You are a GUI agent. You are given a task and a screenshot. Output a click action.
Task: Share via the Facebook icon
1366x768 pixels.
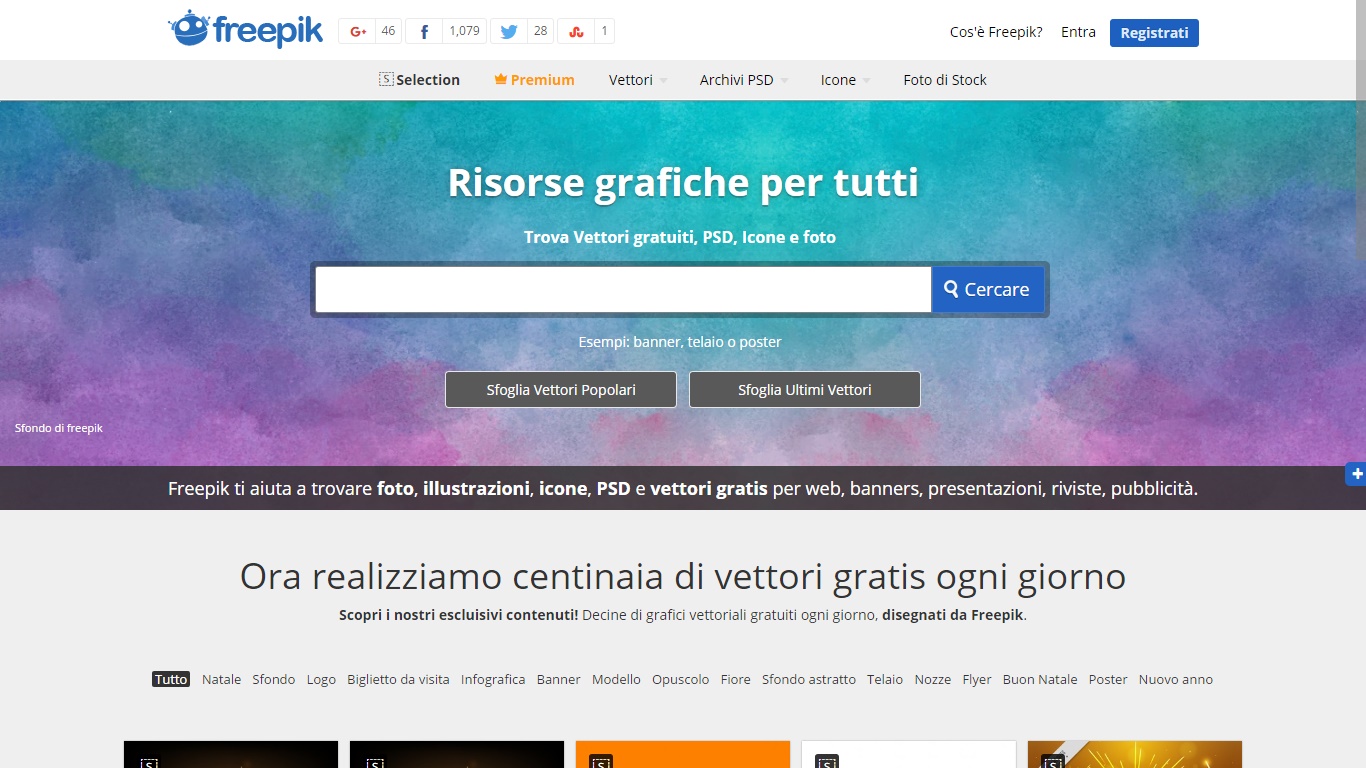point(424,31)
